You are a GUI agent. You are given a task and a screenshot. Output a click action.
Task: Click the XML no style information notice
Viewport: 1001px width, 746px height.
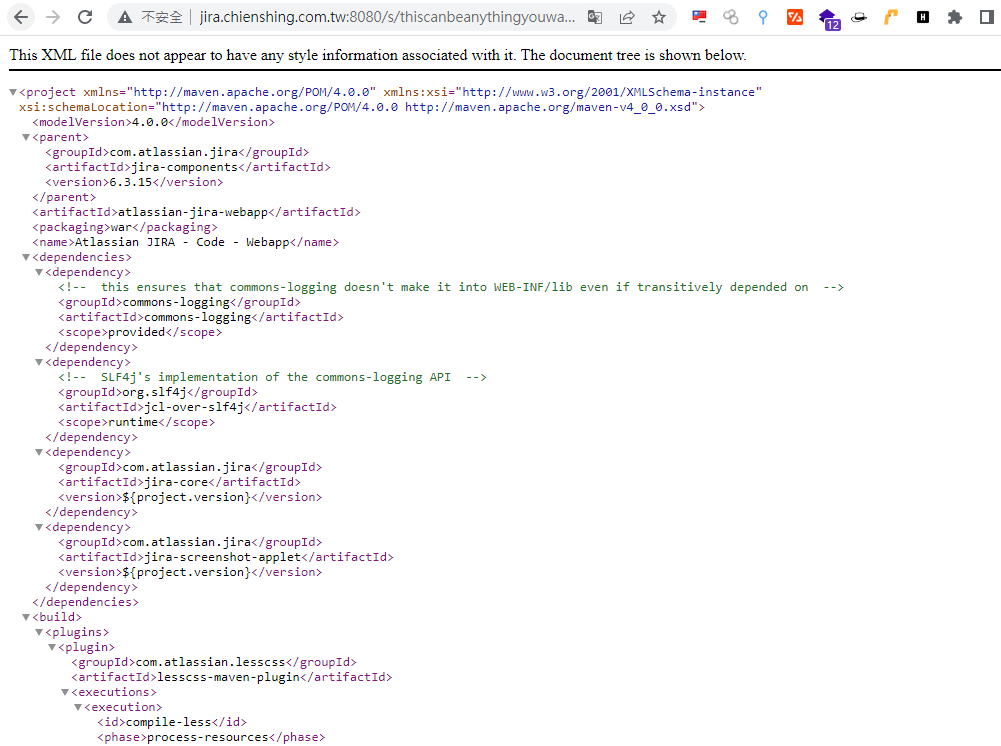click(378, 55)
